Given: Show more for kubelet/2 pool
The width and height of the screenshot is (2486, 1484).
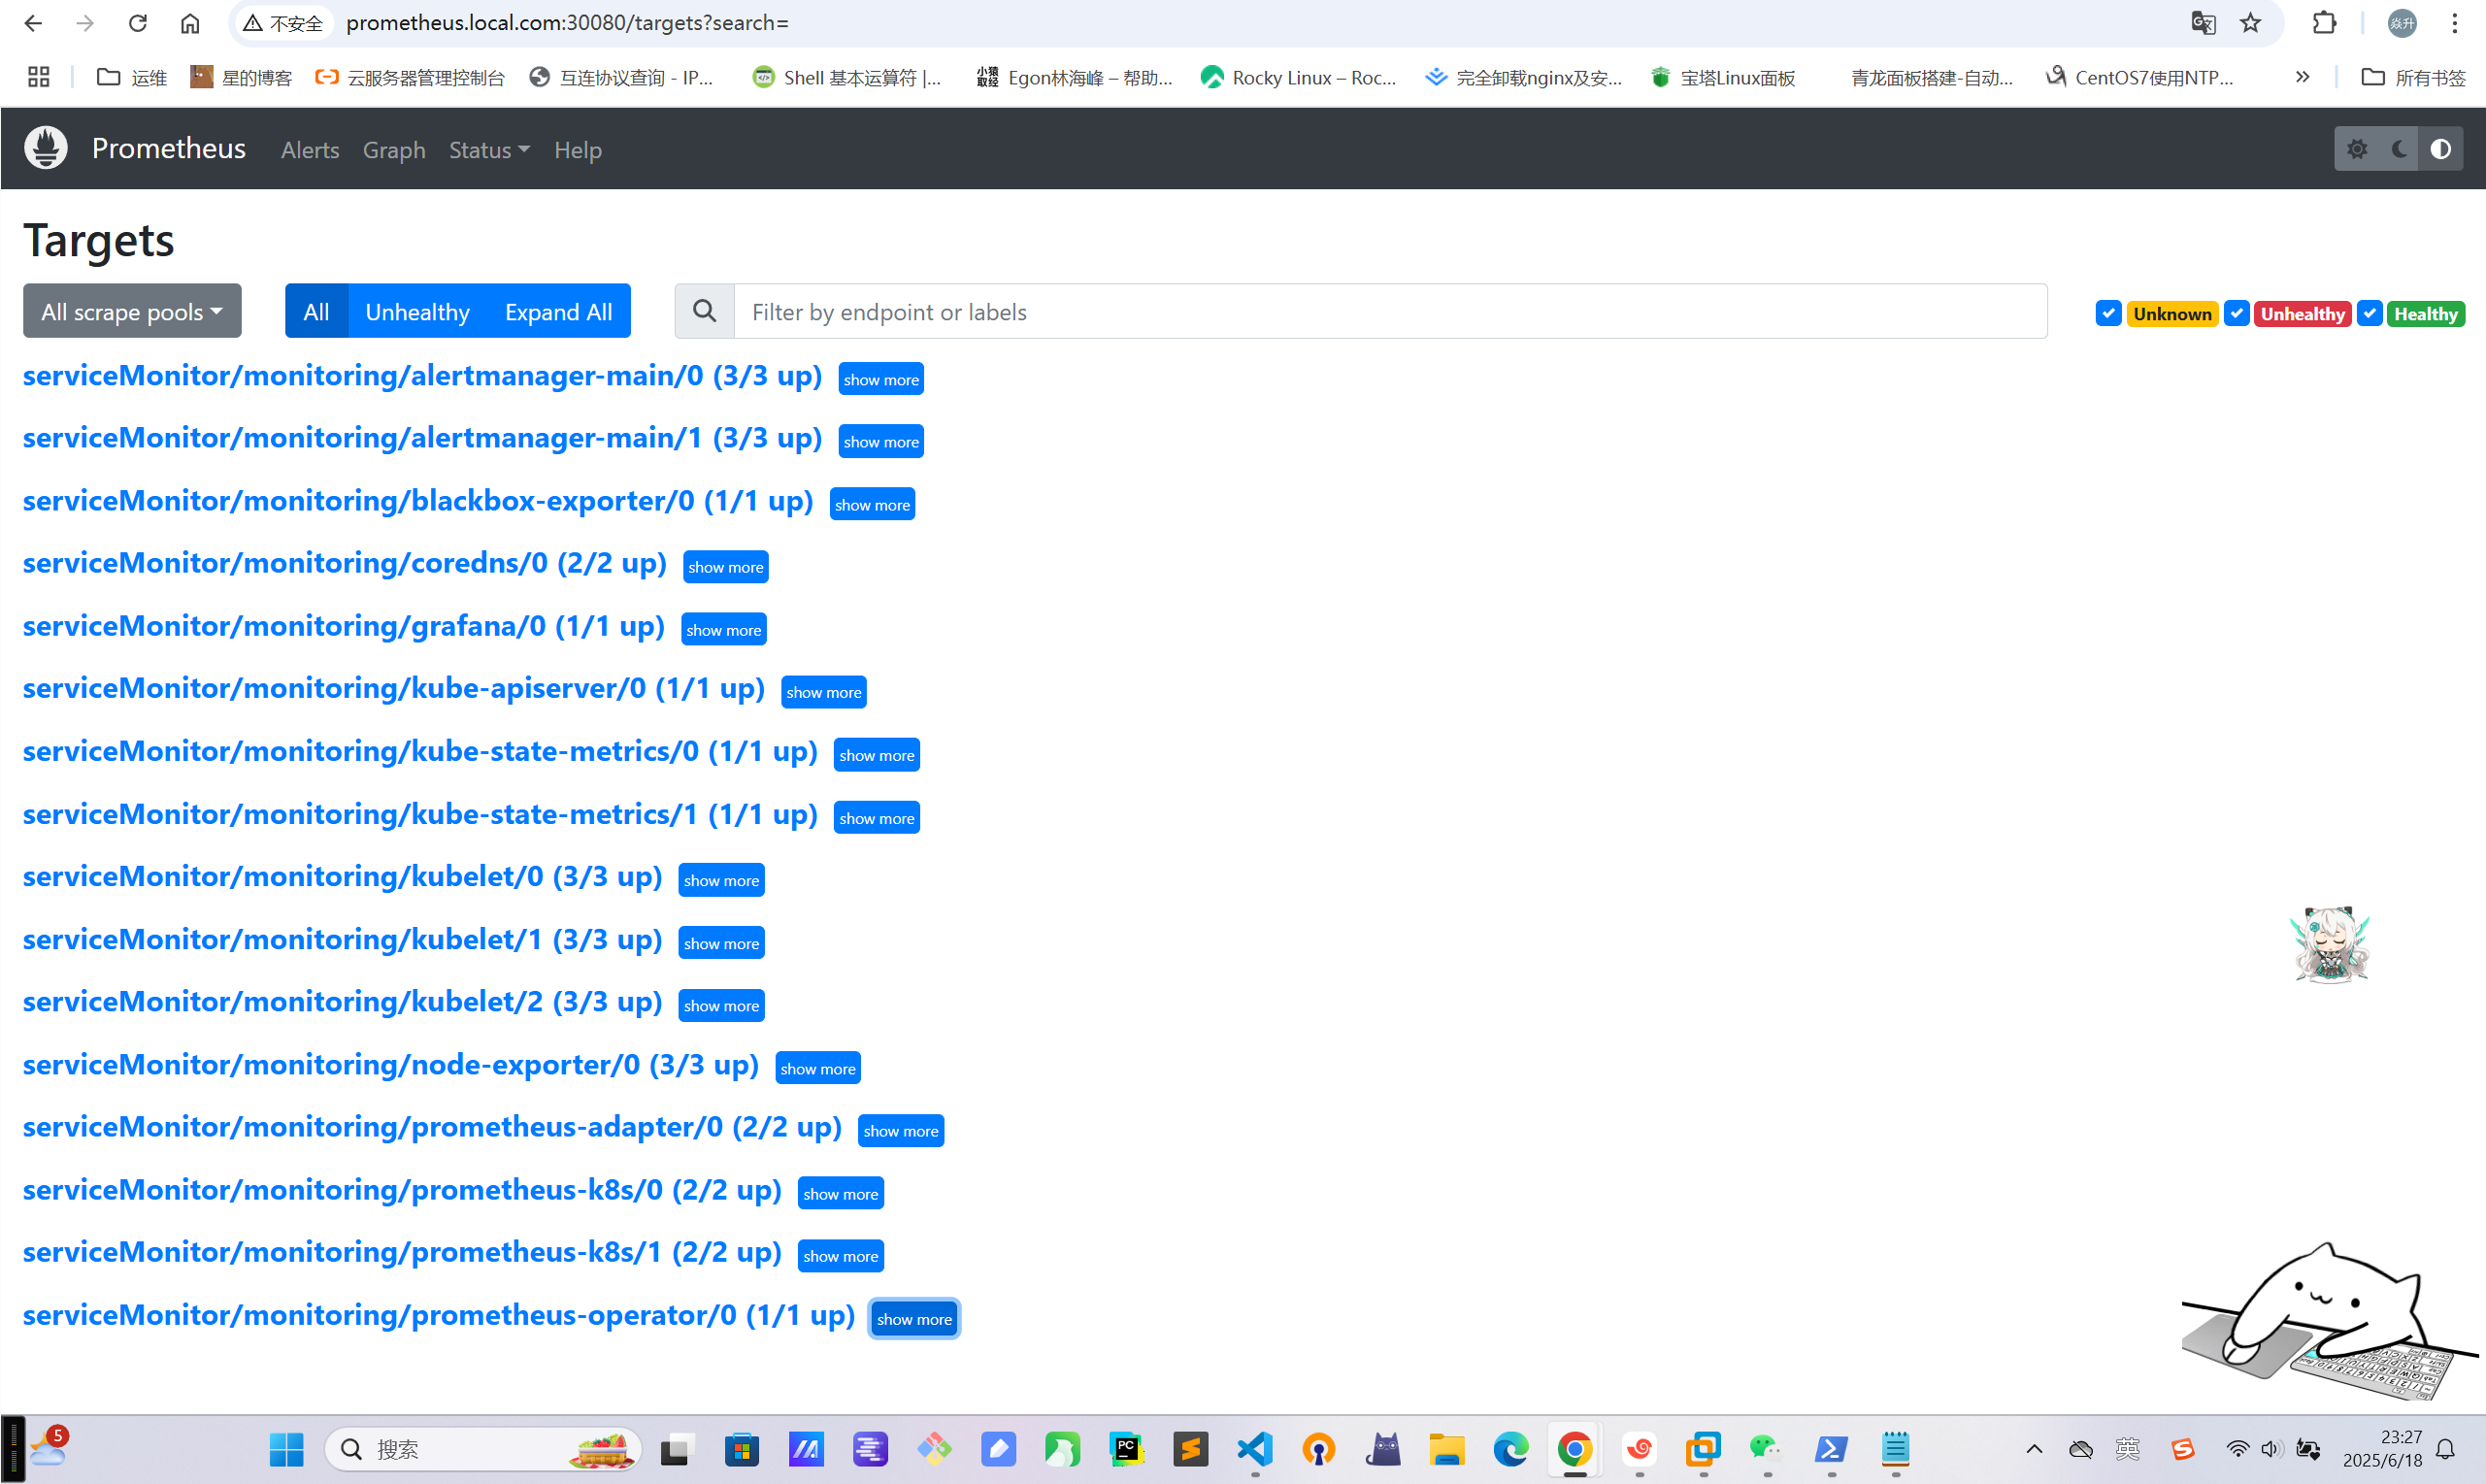Looking at the screenshot, I should [x=722, y=1006].
